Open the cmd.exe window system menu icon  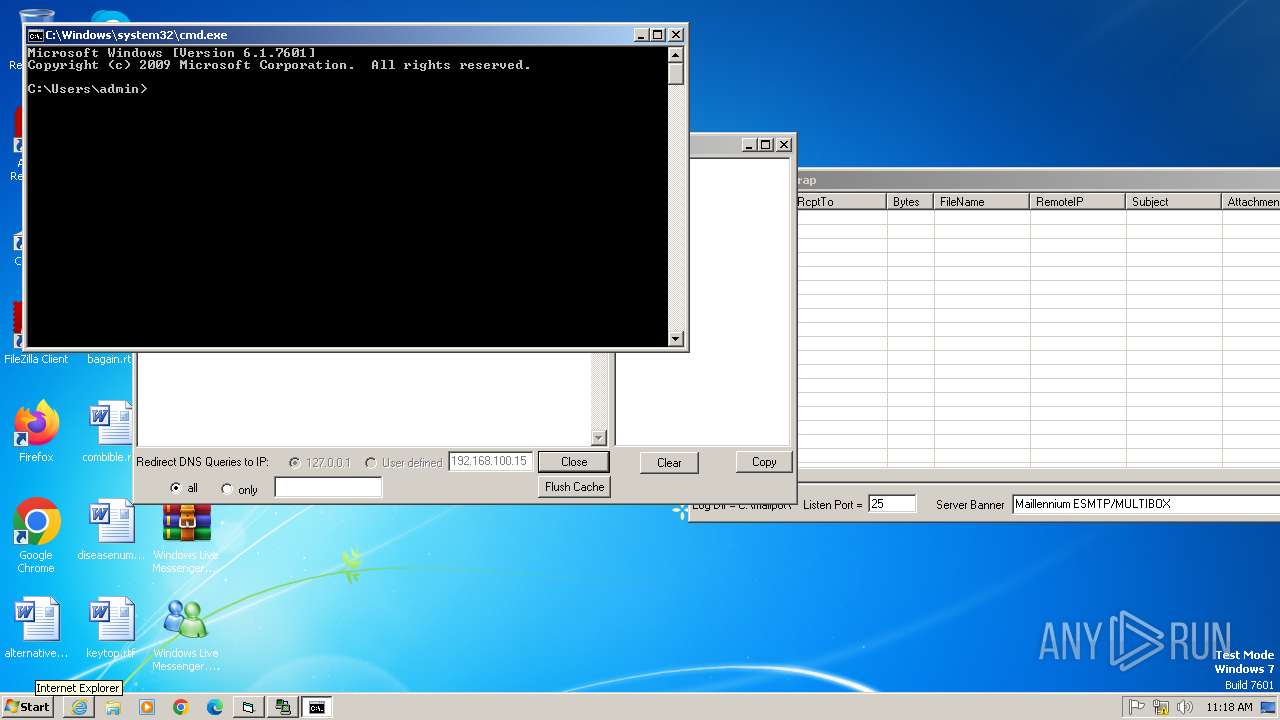point(35,35)
